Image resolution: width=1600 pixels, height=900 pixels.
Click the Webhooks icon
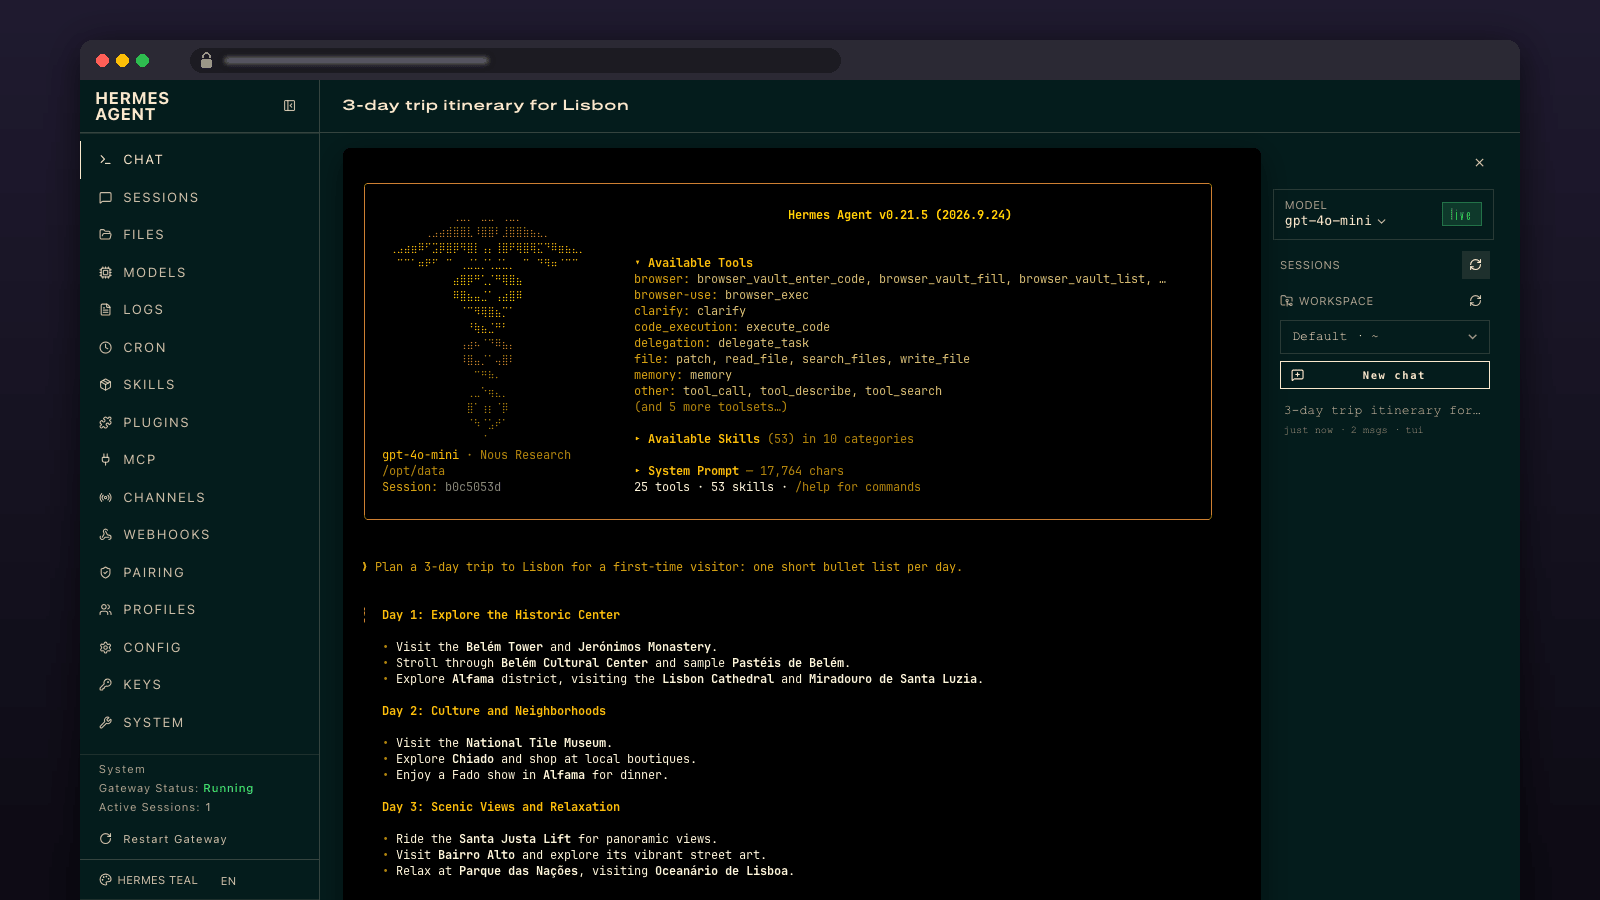tap(105, 535)
